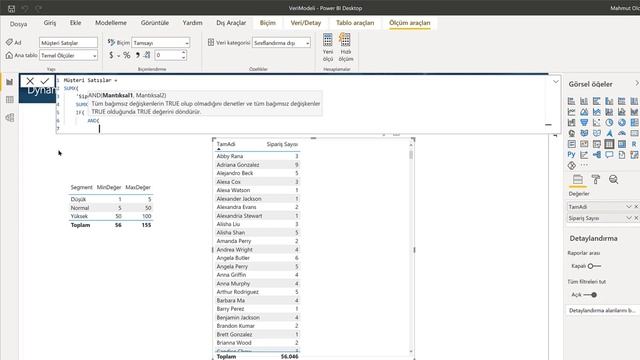Switch to the Görüntüle ribbon tab
This screenshot has height=360, width=640.
155,23
